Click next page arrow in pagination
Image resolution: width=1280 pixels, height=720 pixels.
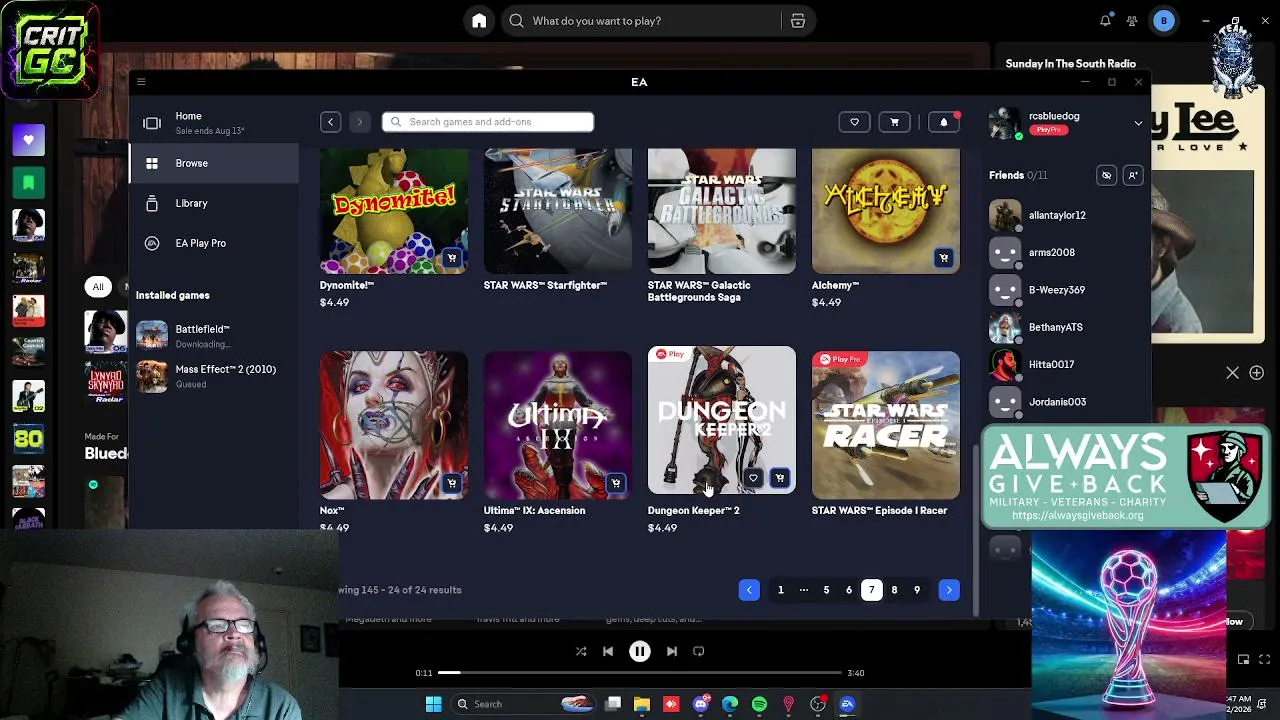[949, 590]
